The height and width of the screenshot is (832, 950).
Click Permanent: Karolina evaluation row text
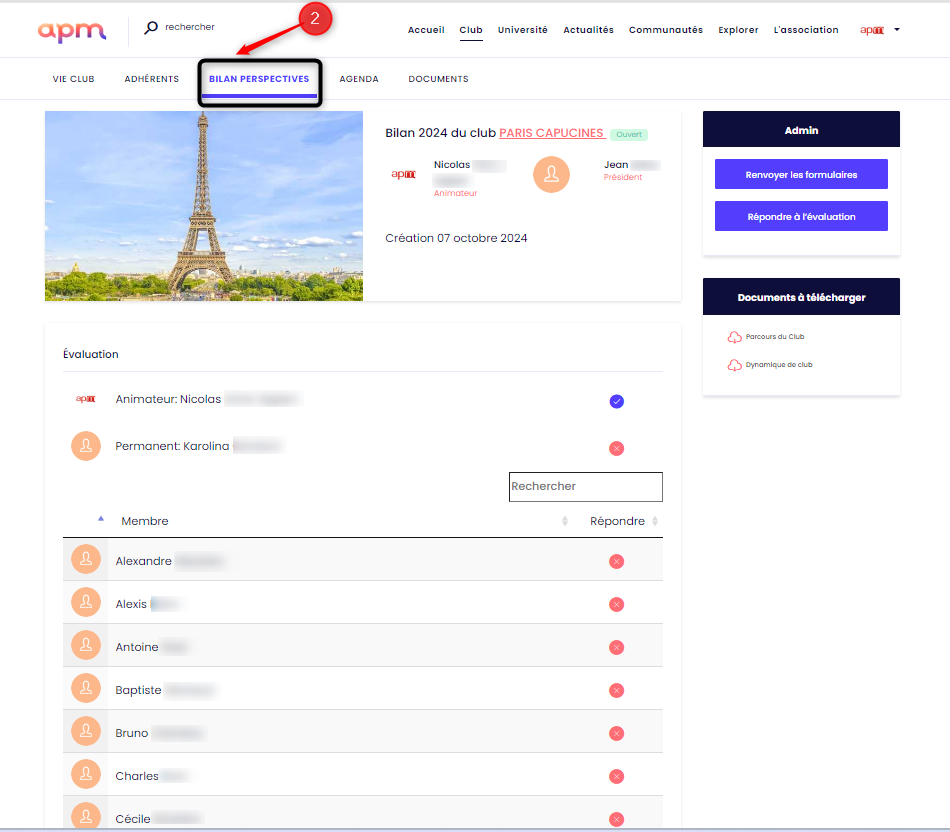coord(172,446)
